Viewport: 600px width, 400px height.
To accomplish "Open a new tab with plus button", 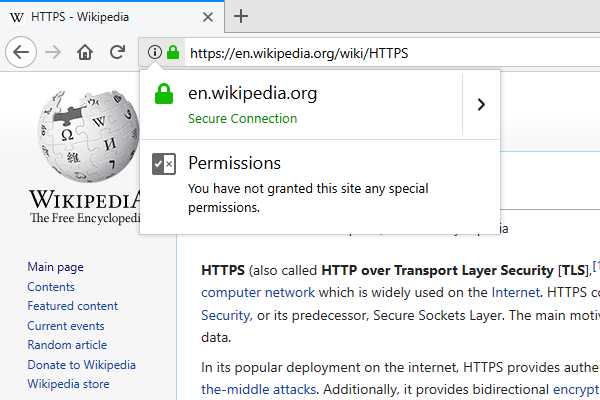I will click(241, 16).
